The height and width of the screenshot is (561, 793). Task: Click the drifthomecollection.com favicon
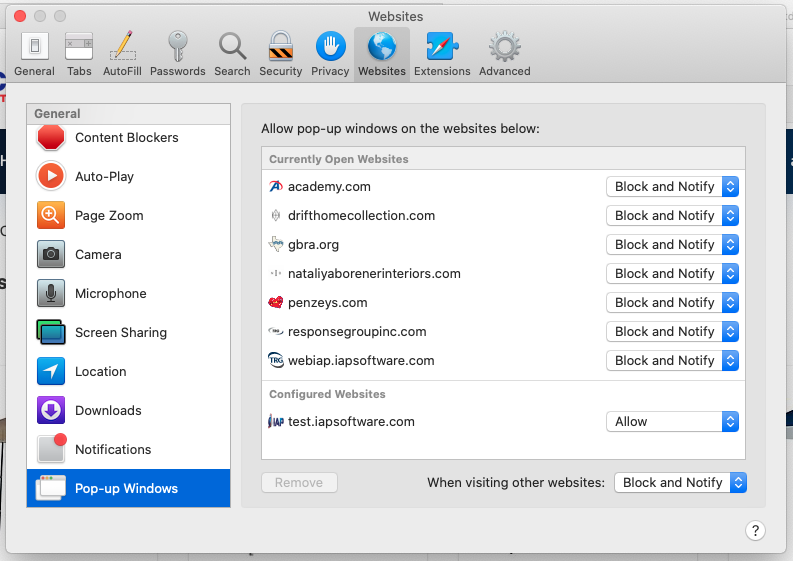pos(276,215)
